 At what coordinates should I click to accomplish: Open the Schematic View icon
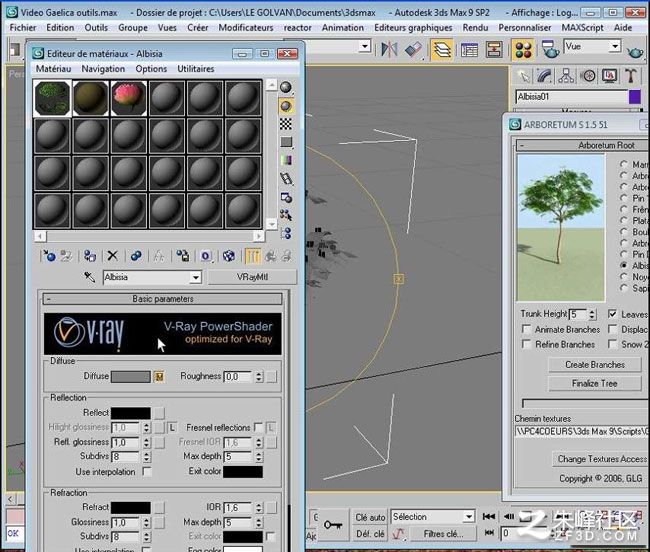pos(493,50)
